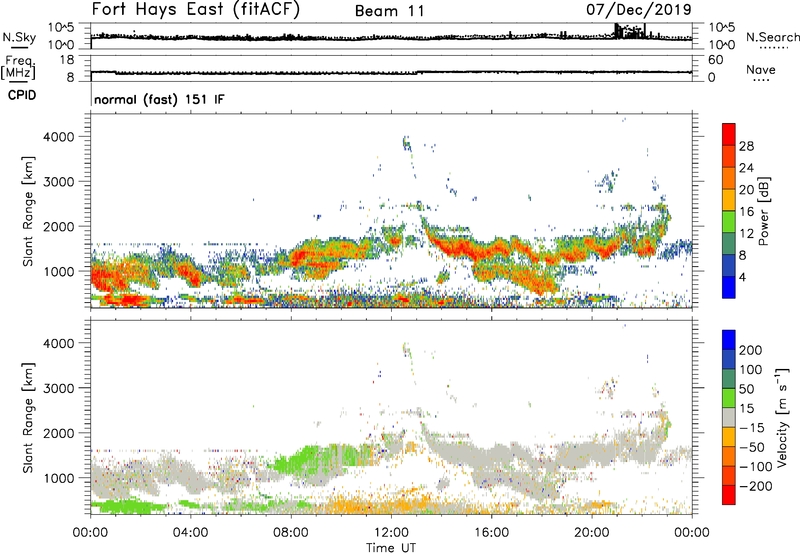
Task: Click the '08:00' time axis tick label
Action: point(291,533)
